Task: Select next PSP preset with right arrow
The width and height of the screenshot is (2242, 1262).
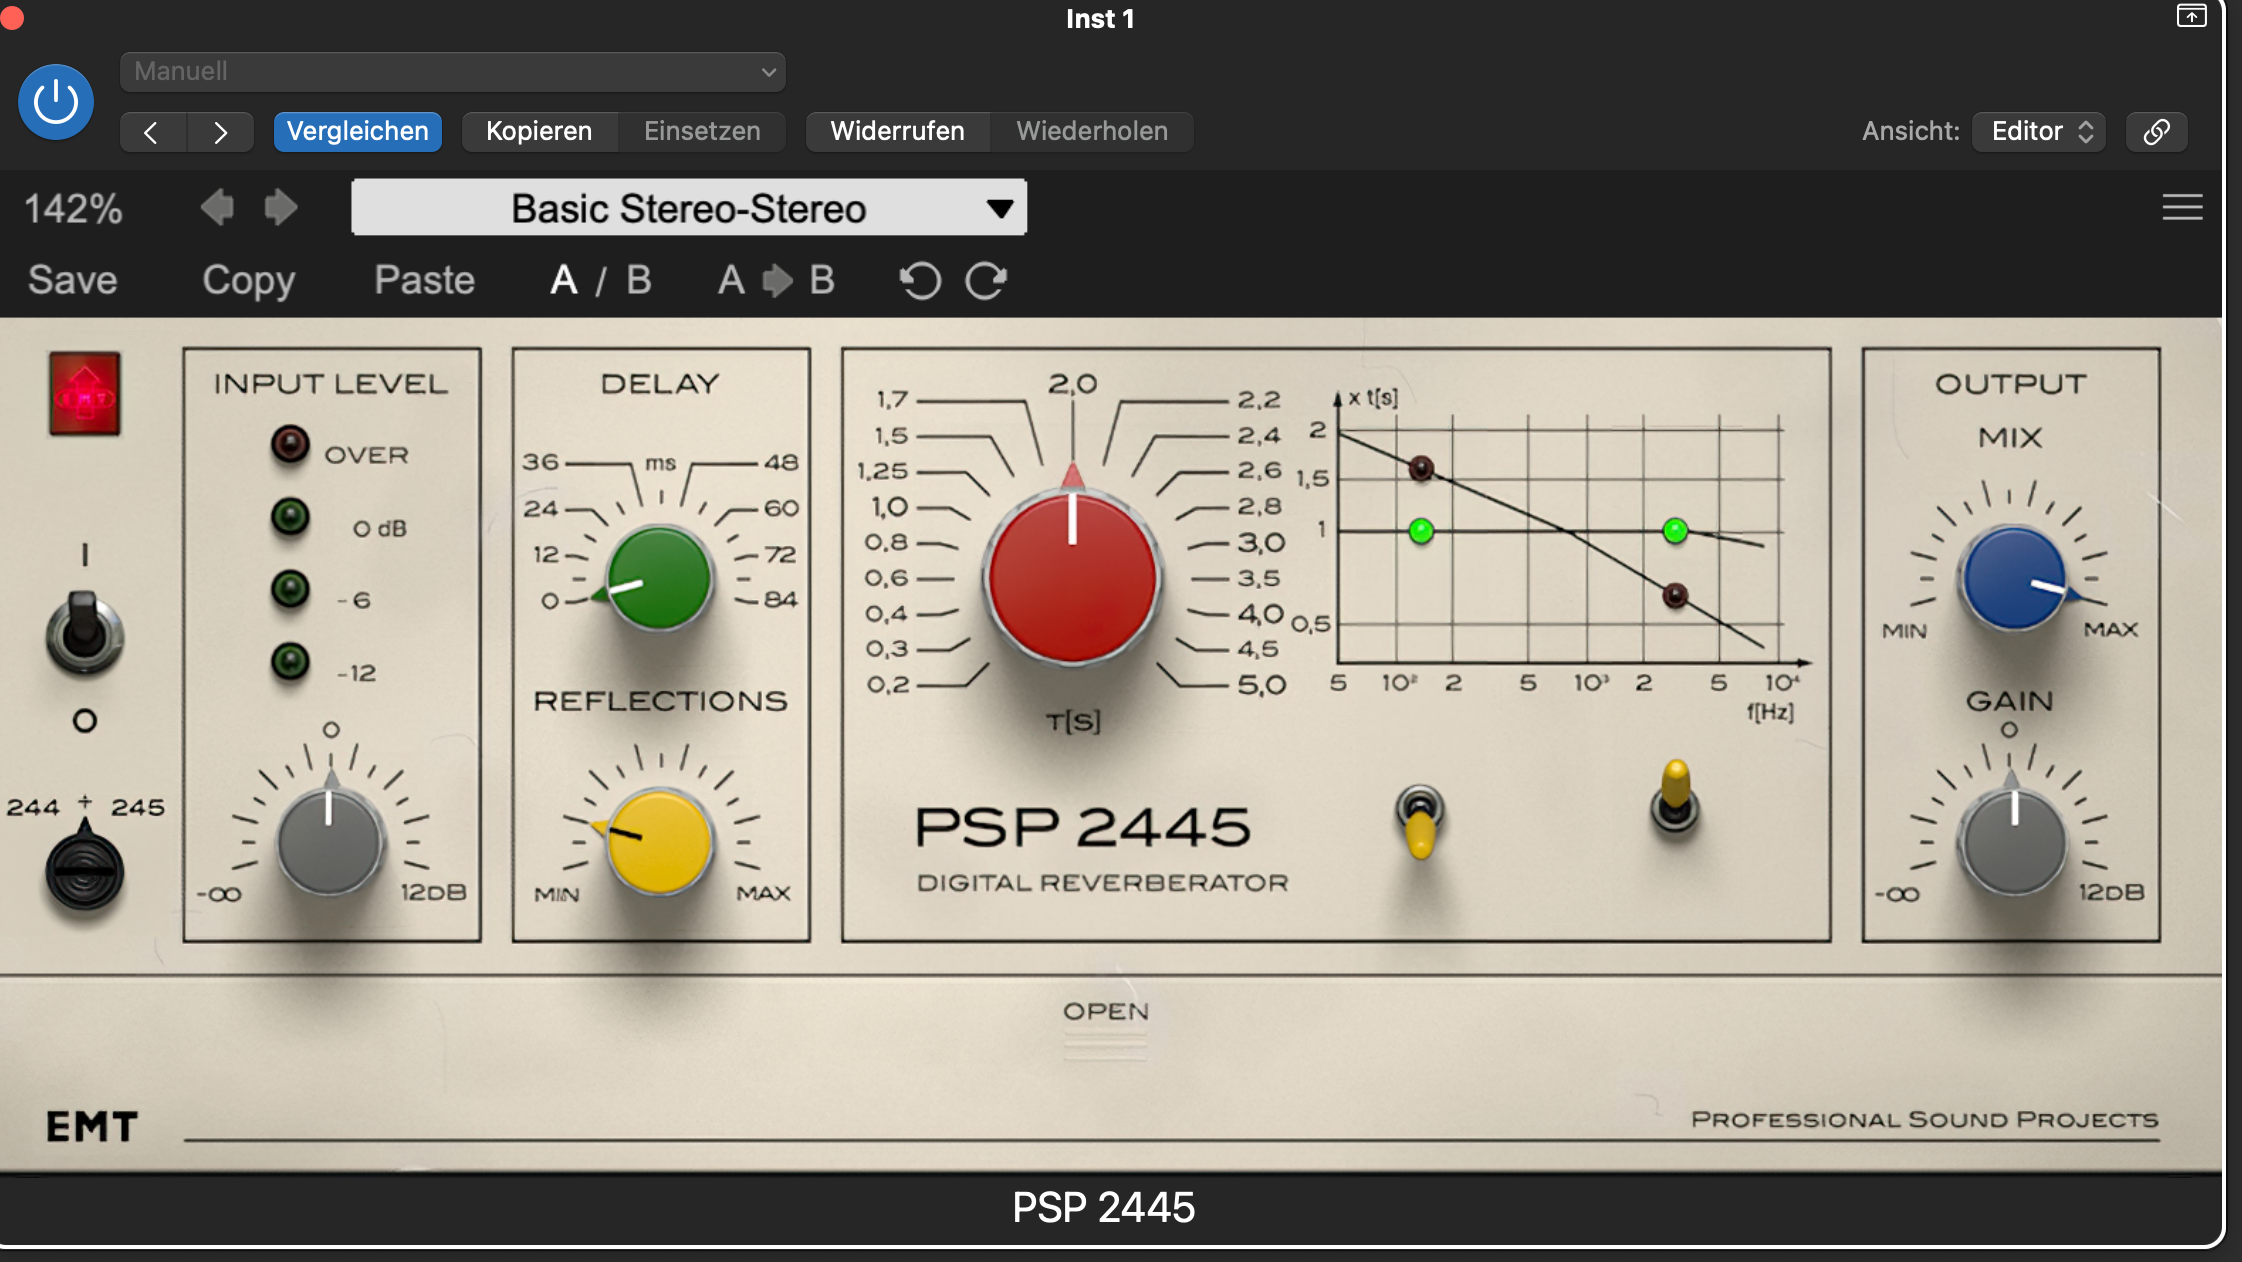Action: coord(281,208)
